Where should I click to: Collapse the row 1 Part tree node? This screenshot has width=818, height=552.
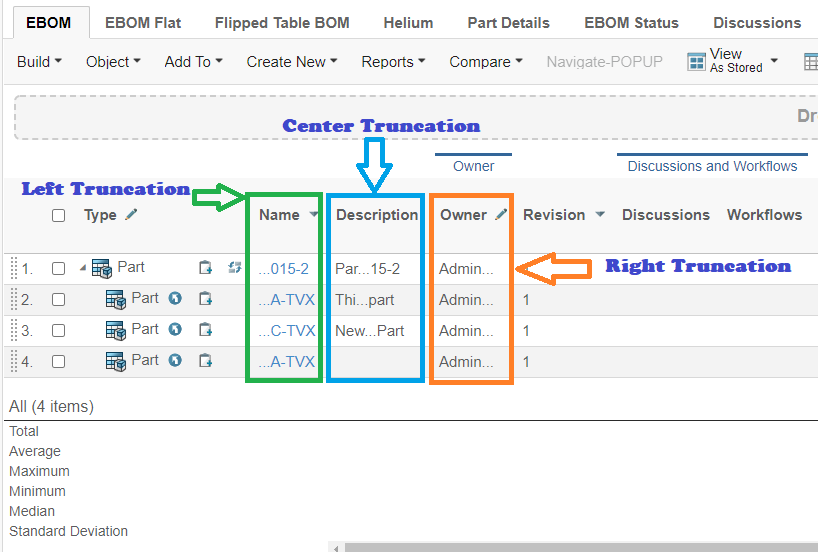[x=83, y=268]
